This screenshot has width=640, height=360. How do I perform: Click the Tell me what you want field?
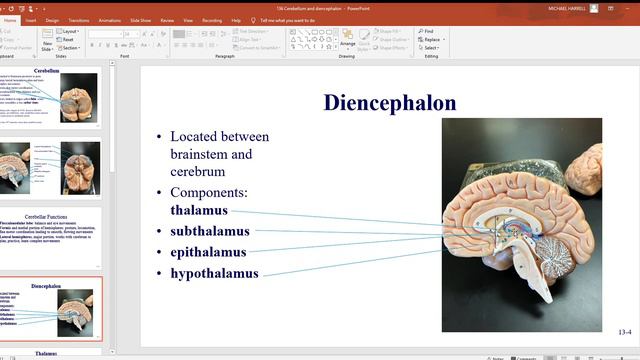pyautogui.click(x=287, y=20)
